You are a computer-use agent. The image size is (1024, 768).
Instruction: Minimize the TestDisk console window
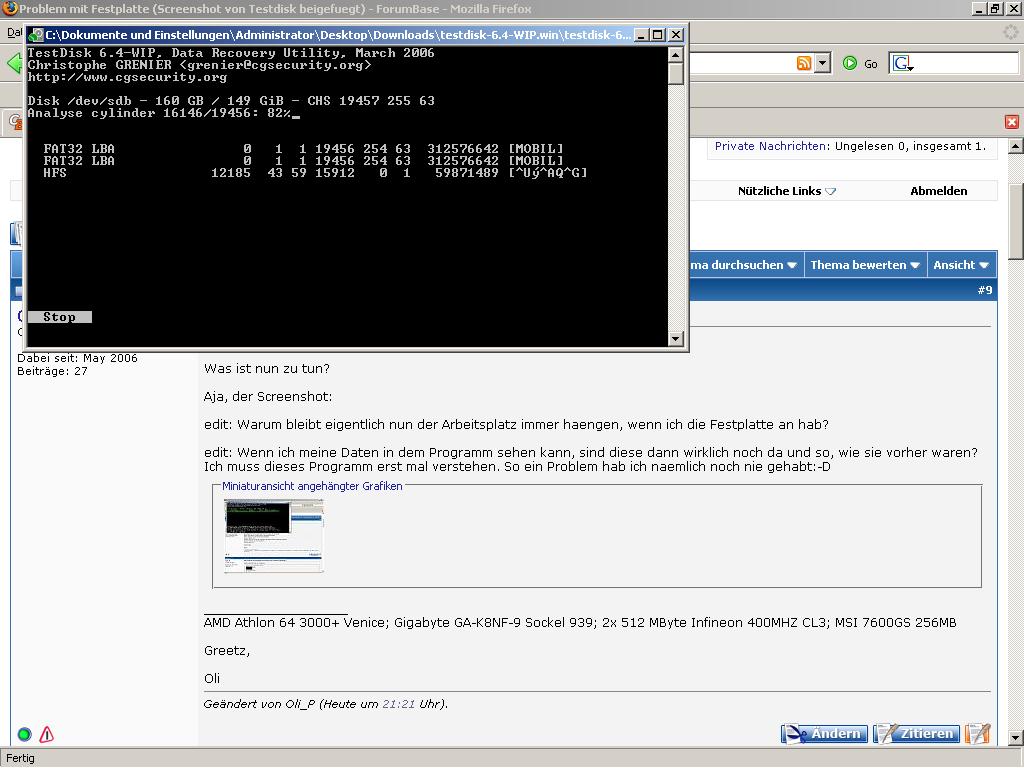[641, 35]
